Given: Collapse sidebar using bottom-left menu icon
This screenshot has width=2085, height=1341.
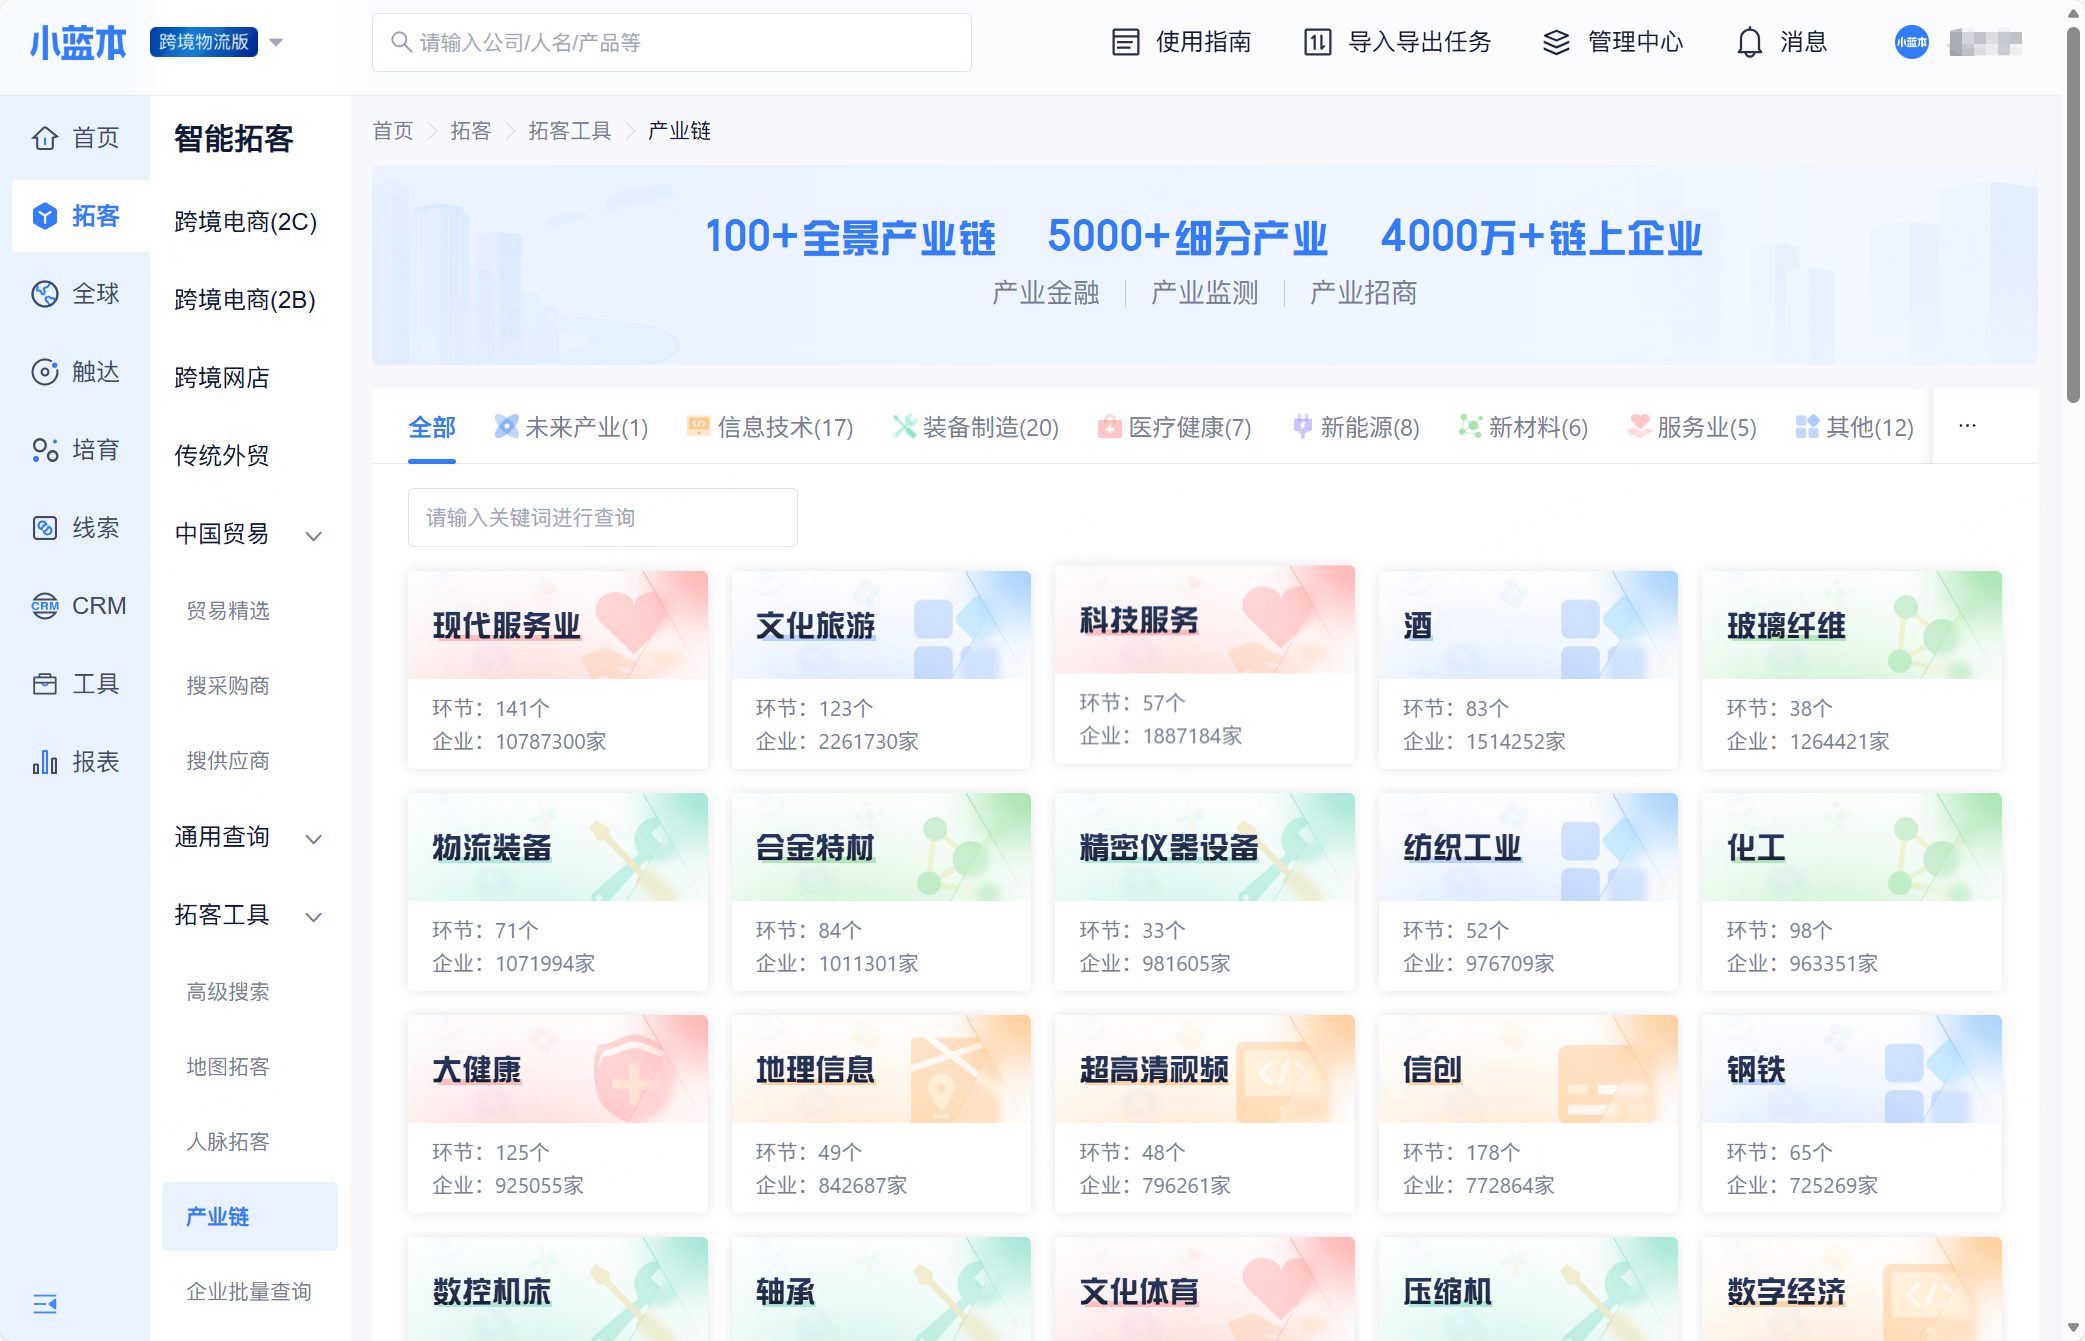Looking at the screenshot, I should (x=45, y=1303).
